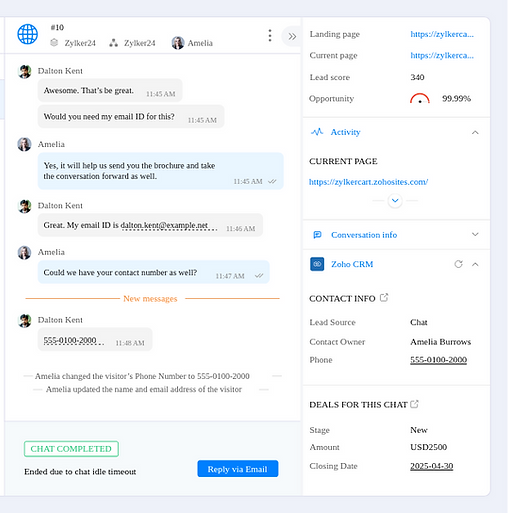Click the Activity section title
Image resolution: width=509 pixels, height=513 pixels.
pos(345,132)
